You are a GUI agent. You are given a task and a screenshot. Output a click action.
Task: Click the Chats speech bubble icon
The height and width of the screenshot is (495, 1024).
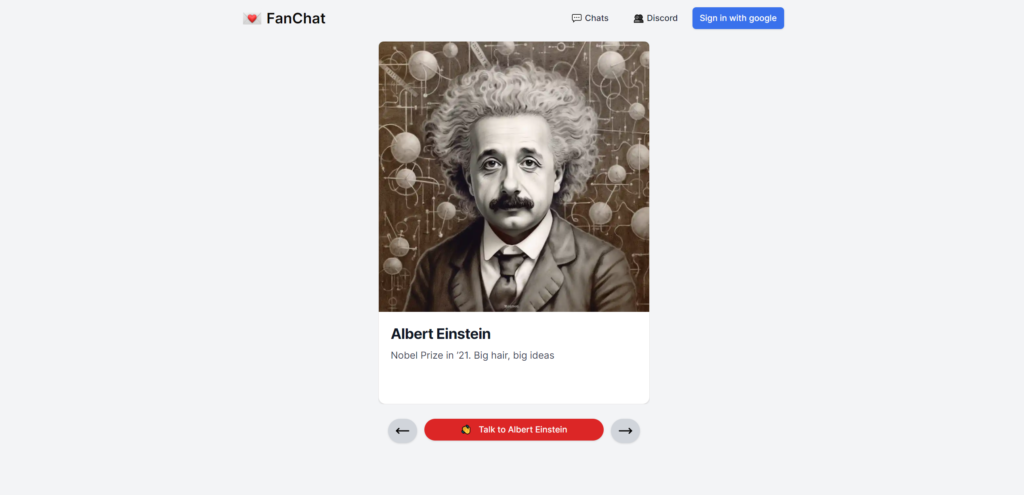(x=577, y=18)
